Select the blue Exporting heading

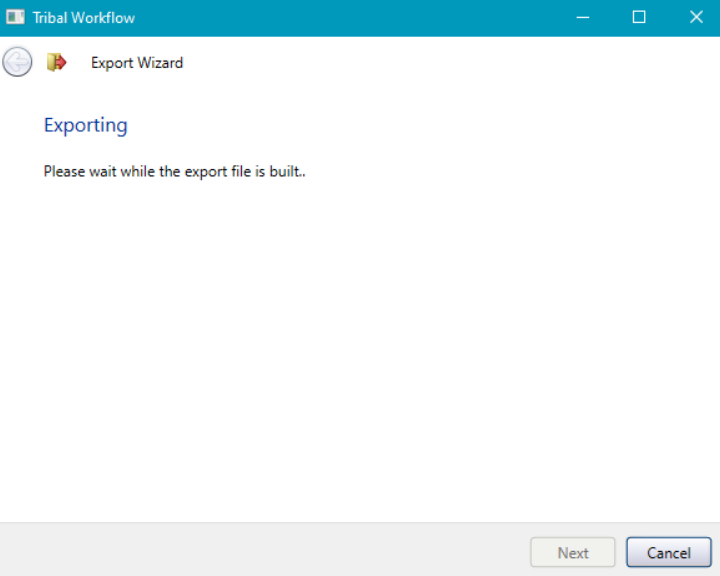tap(86, 125)
